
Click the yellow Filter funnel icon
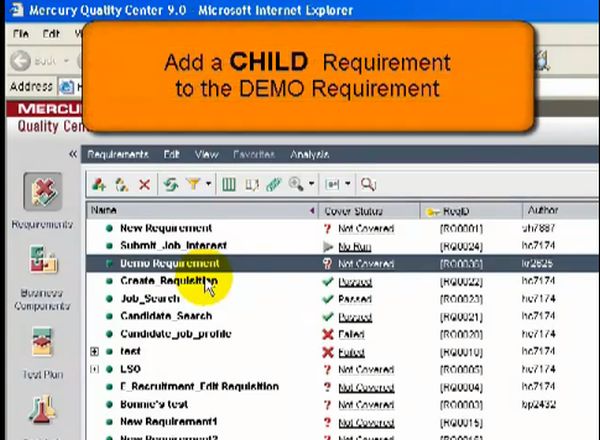point(193,184)
